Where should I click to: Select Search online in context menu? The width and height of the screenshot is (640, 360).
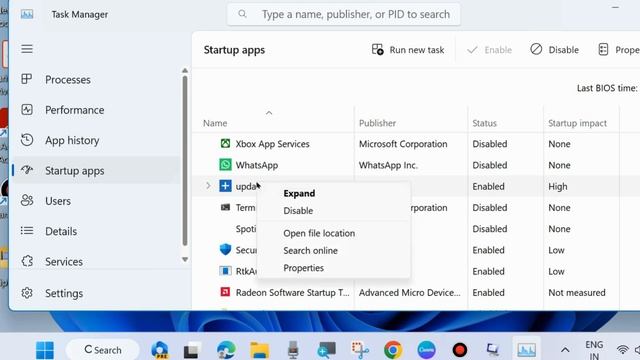(x=311, y=251)
